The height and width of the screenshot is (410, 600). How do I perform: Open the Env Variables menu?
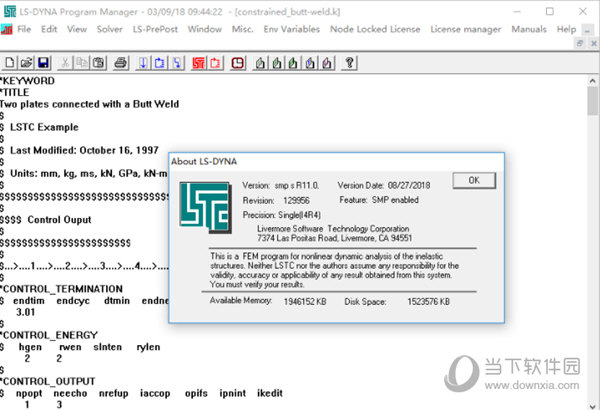coord(292,29)
